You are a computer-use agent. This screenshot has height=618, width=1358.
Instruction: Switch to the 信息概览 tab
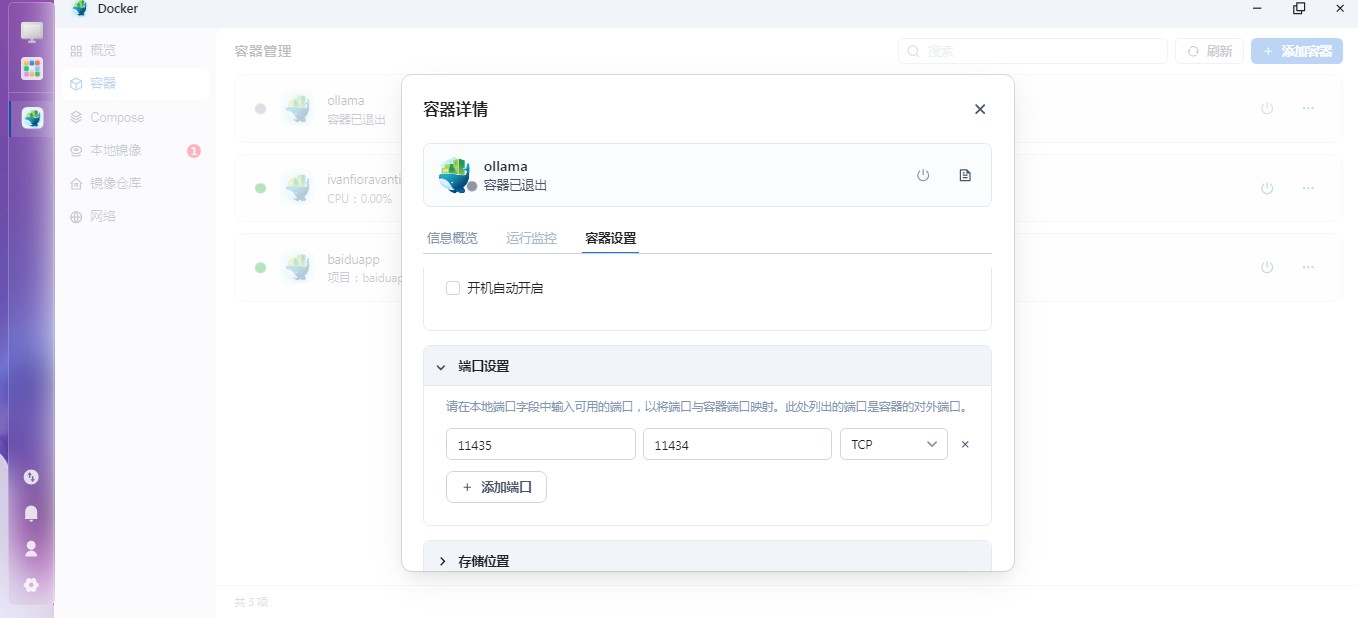pyautogui.click(x=452, y=238)
